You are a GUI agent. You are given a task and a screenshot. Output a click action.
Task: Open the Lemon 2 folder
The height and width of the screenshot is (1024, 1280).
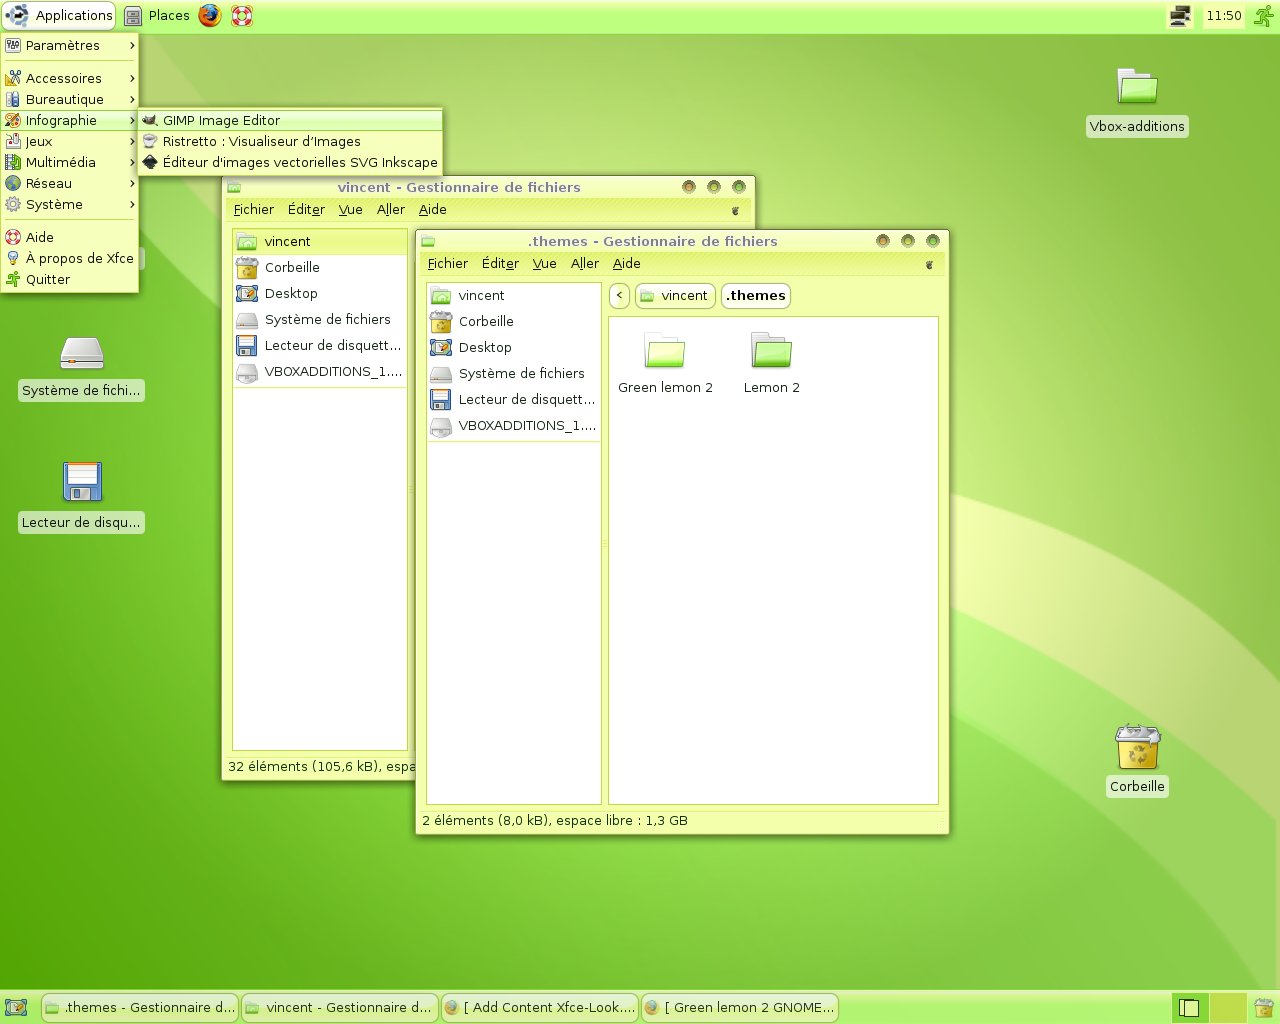point(771,353)
